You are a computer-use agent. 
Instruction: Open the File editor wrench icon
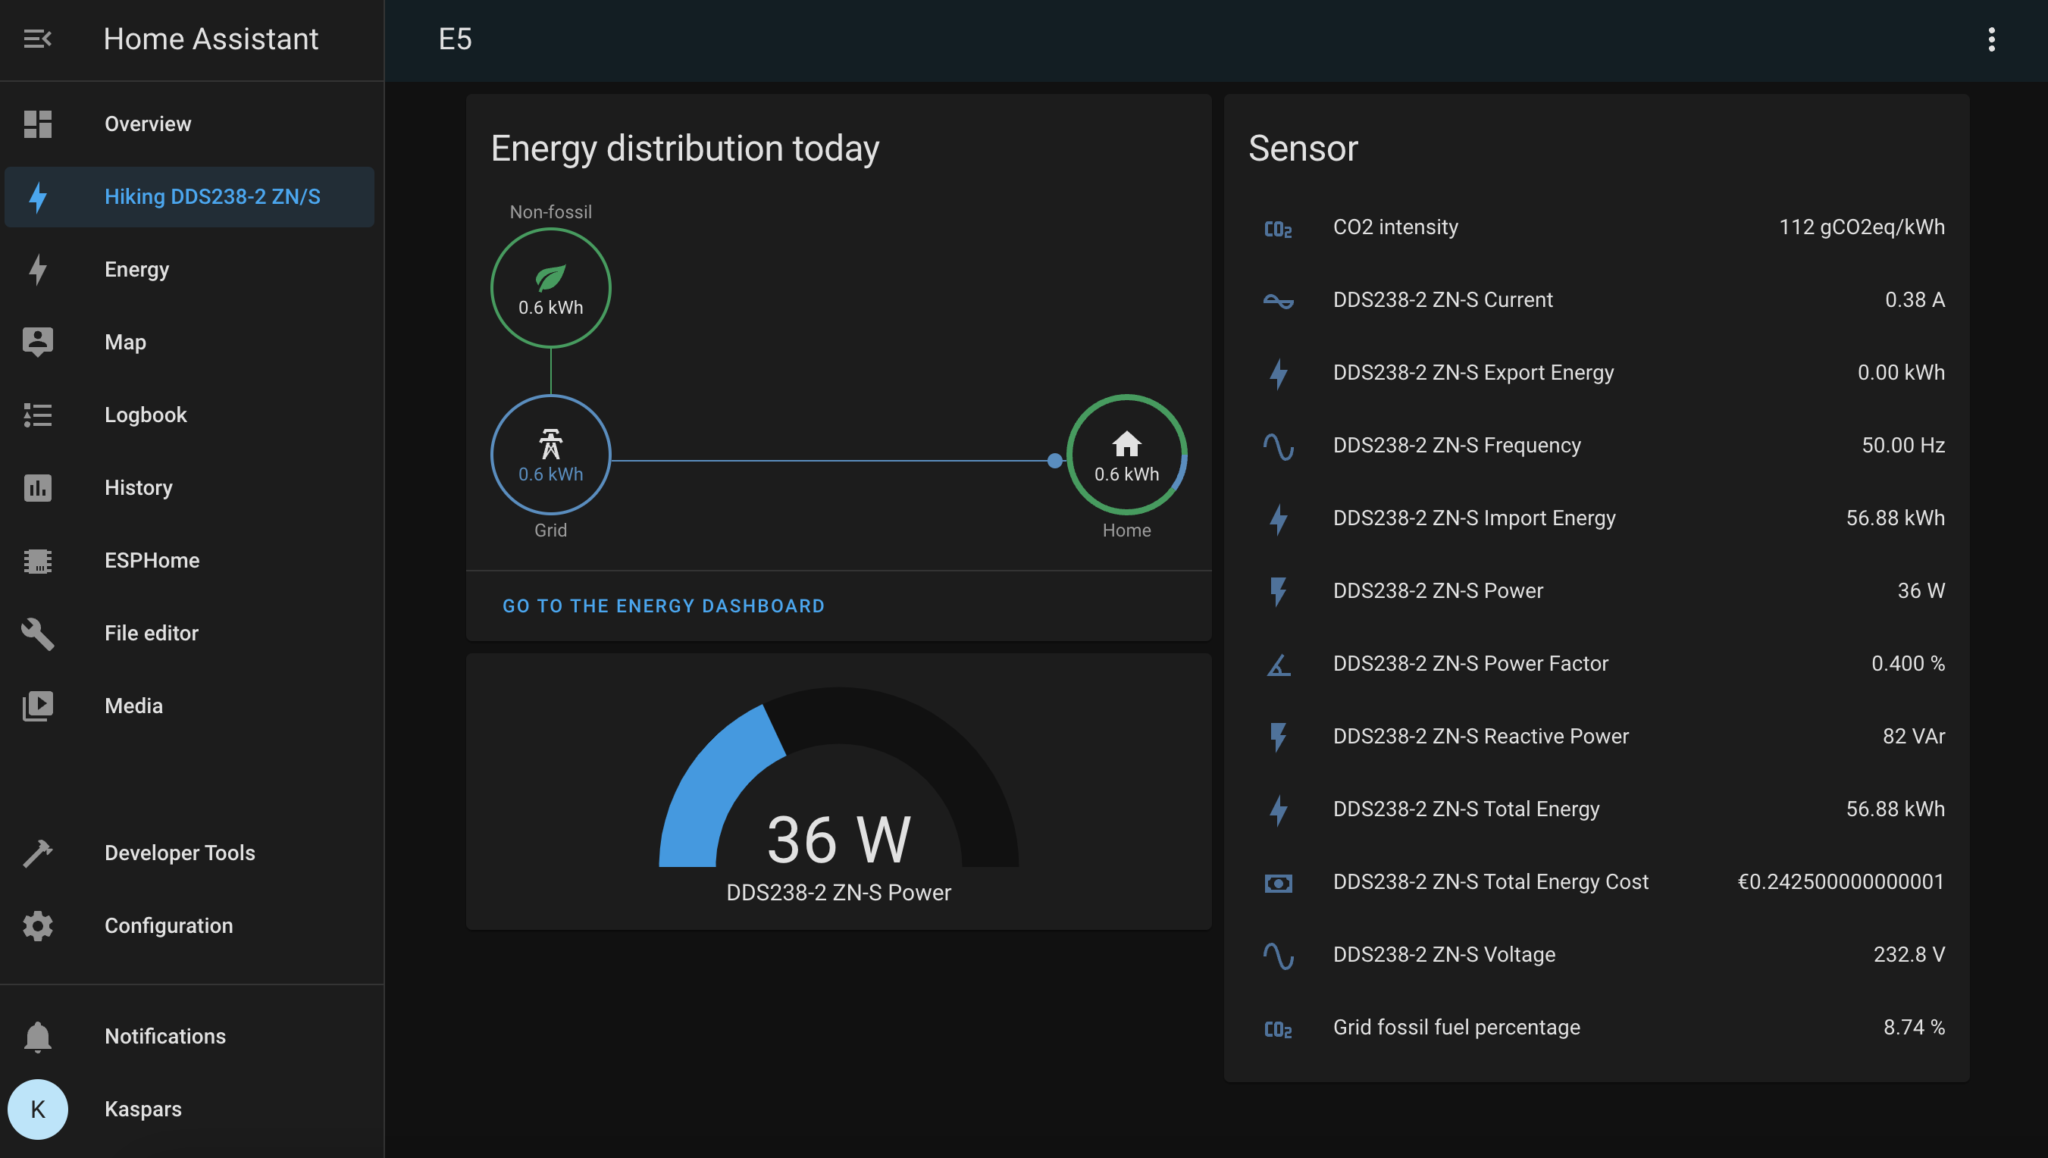[x=38, y=633]
